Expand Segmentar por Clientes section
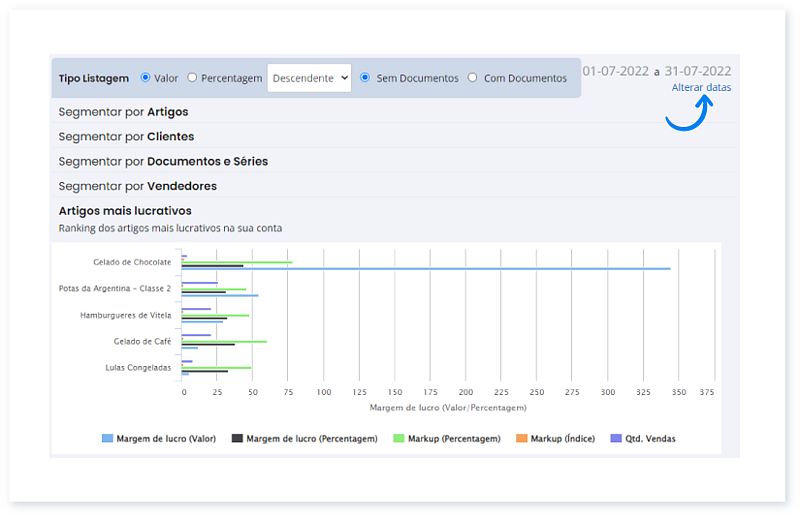The width and height of the screenshot is (800, 517). coord(126,136)
